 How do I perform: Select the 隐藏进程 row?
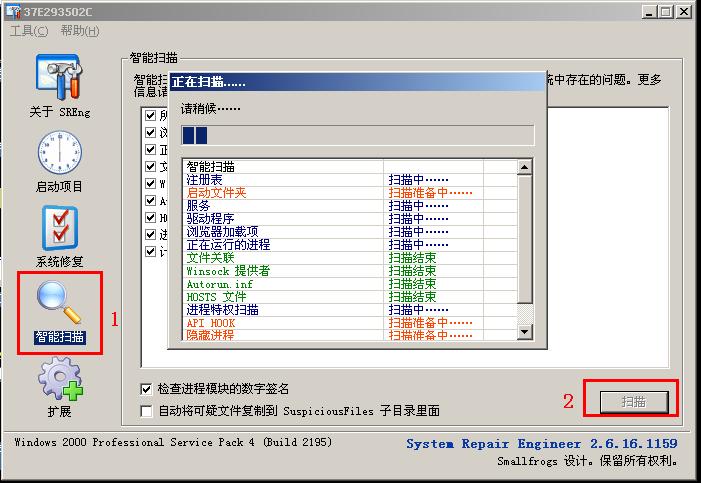(x=350, y=335)
